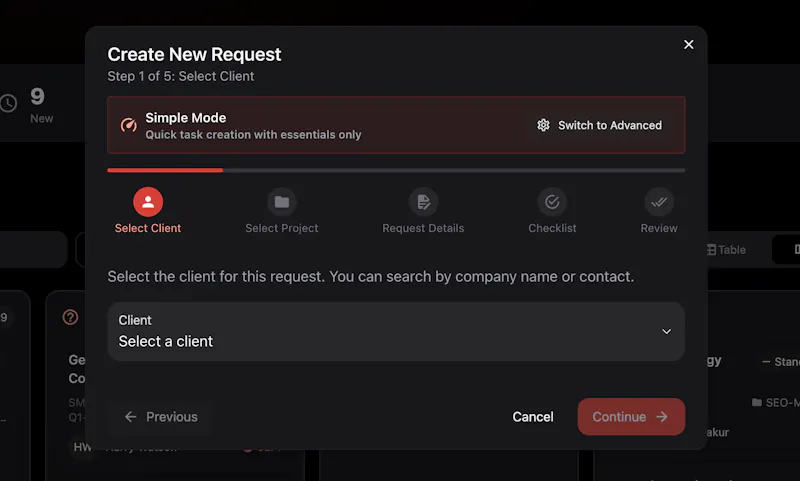Close the Create New Request dialog
The width and height of the screenshot is (800, 481).
click(x=688, y=45)
